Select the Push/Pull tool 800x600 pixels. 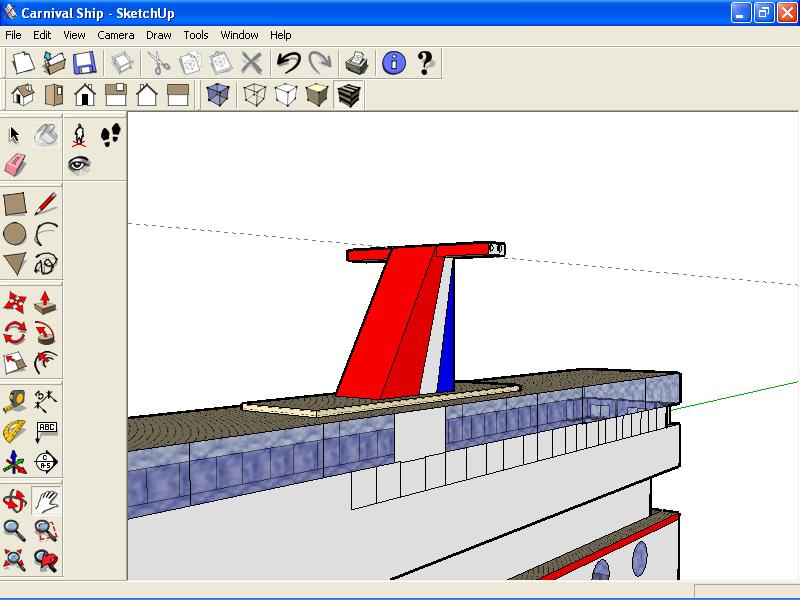point(46,303)
